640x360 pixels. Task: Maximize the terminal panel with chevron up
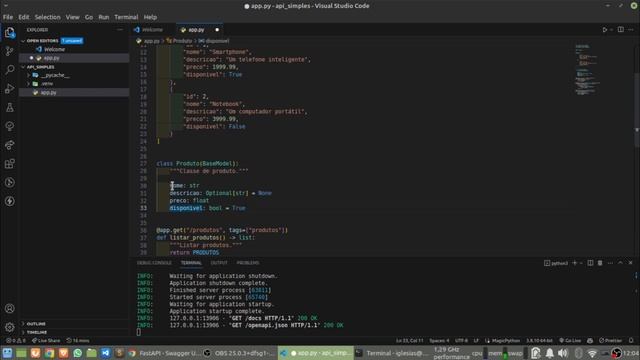[x=620, y=263]
